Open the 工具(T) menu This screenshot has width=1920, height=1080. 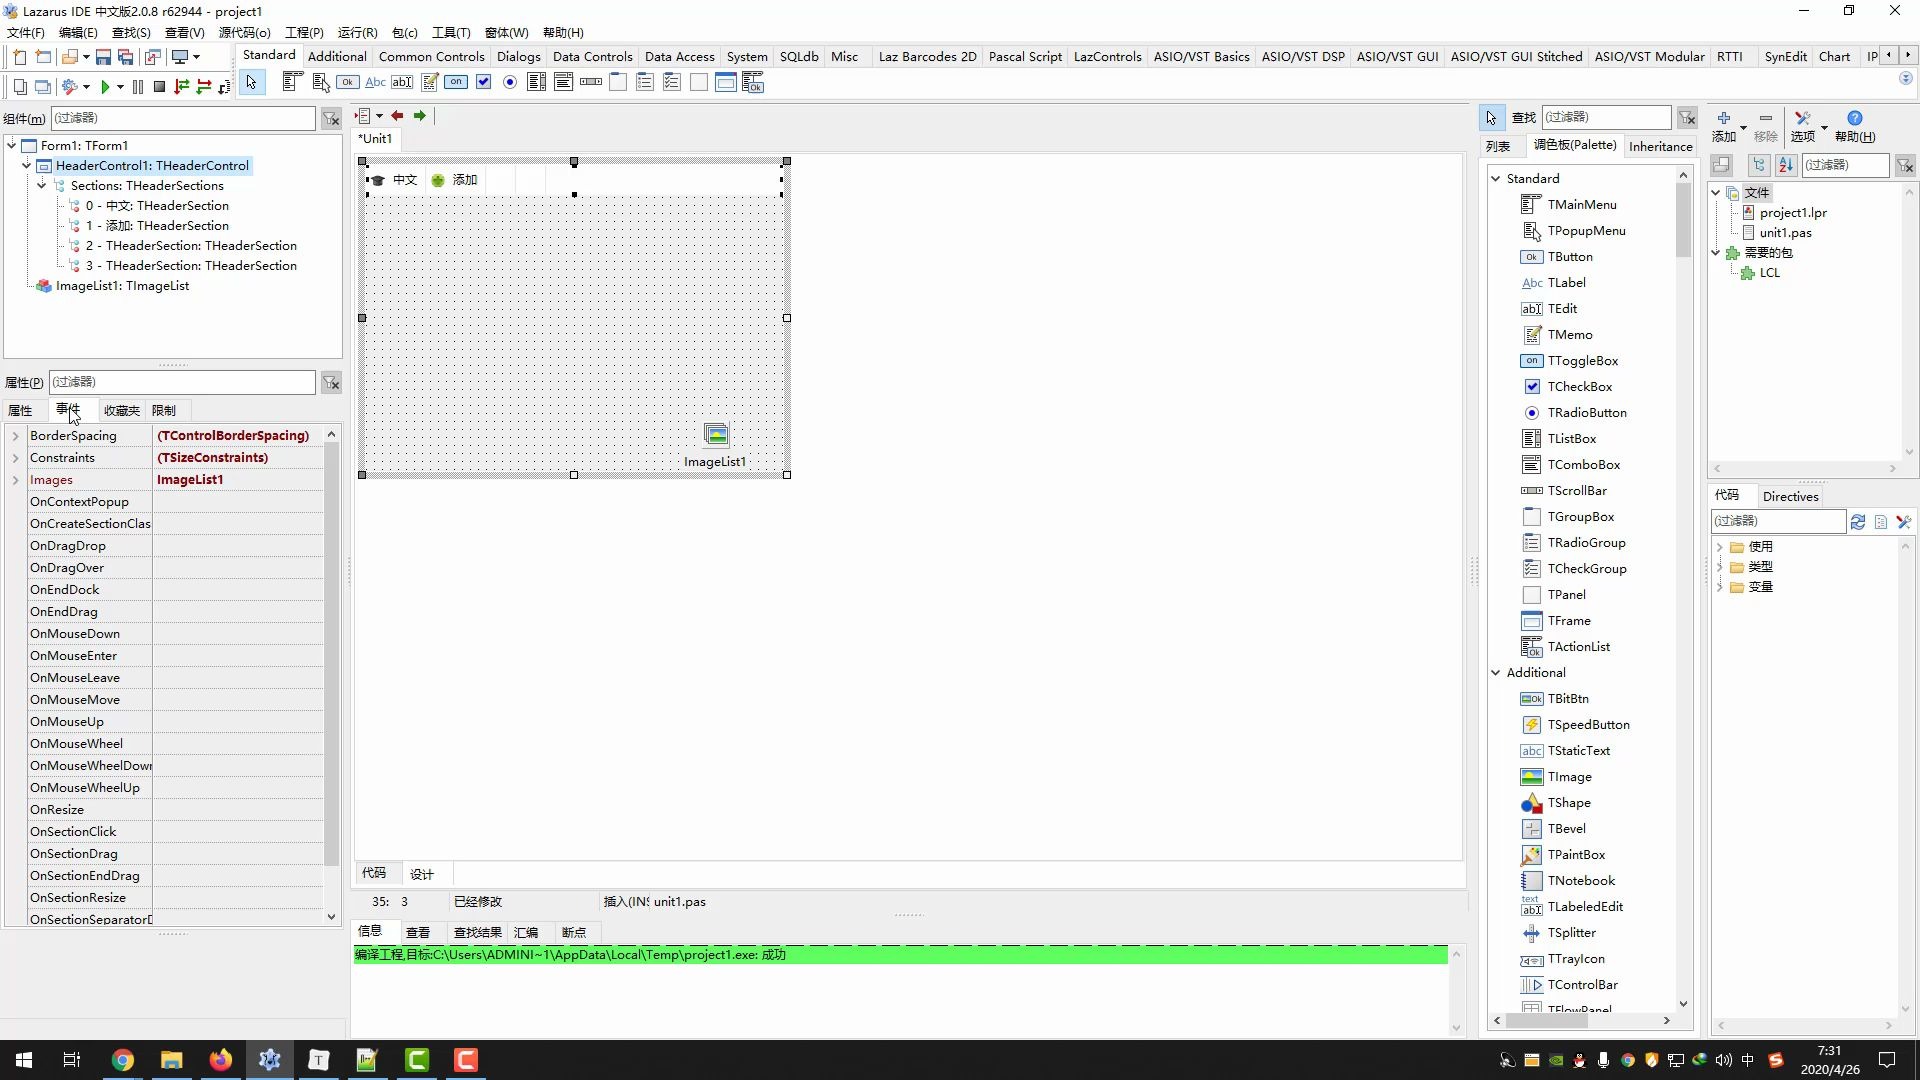pos(450,32)
